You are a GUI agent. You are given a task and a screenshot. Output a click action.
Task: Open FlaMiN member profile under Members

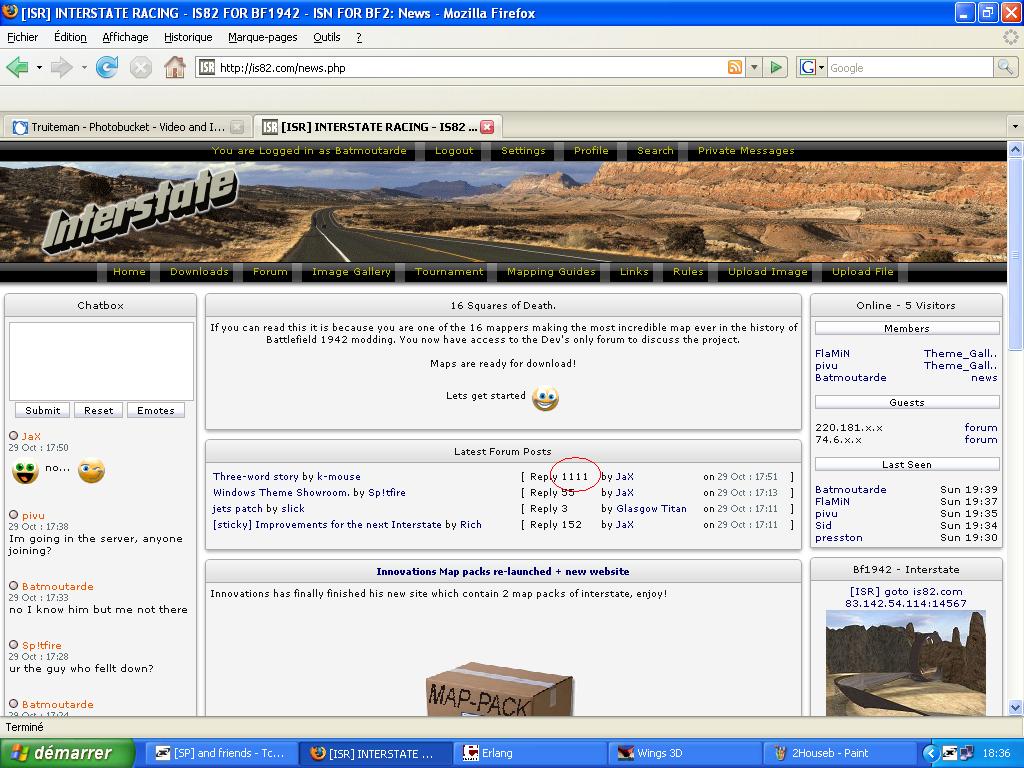(x=832, y=353)
